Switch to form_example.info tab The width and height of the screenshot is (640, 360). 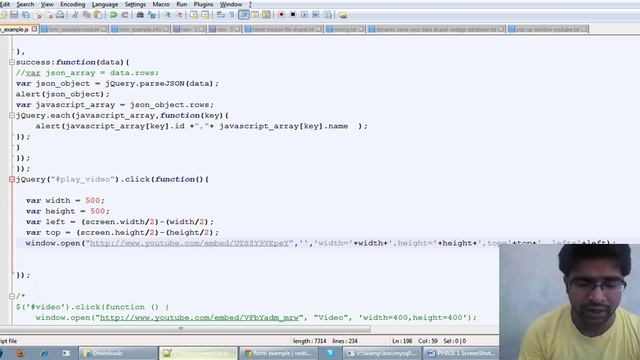coord(140,29)
